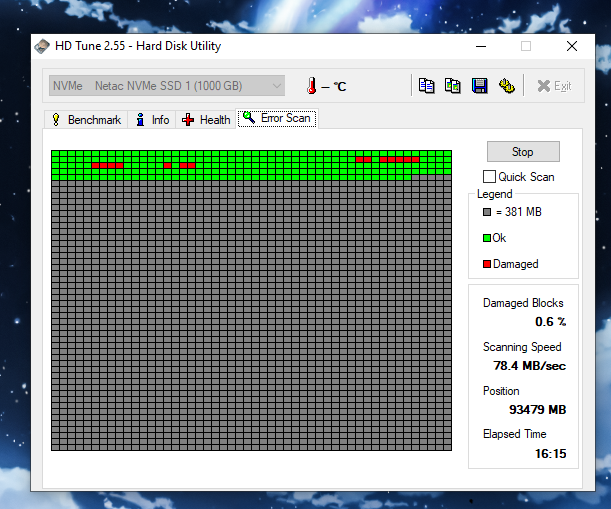The width and height of the screenshot is (611, 509).
Task: Switch to the Info tab
Action: (x=152, y=120)
